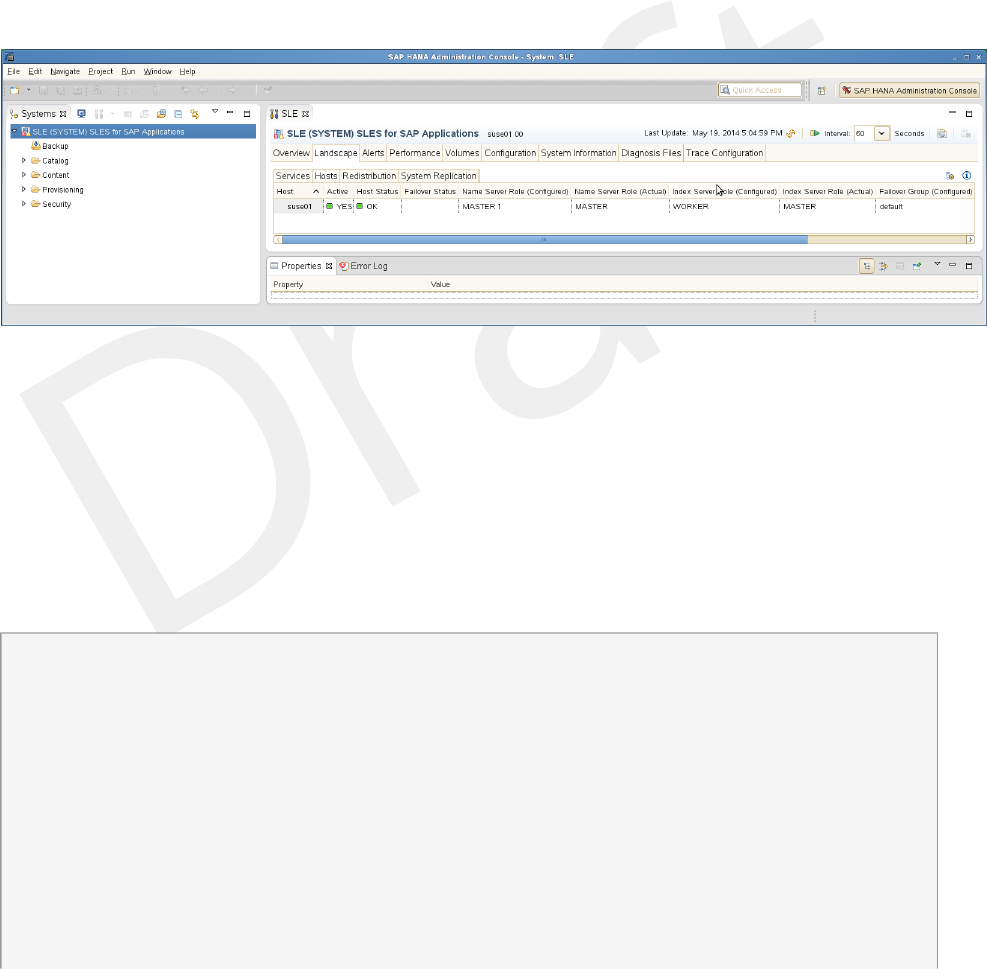
Task: Switch to the Alerts tab
Action: click(373, 153)
